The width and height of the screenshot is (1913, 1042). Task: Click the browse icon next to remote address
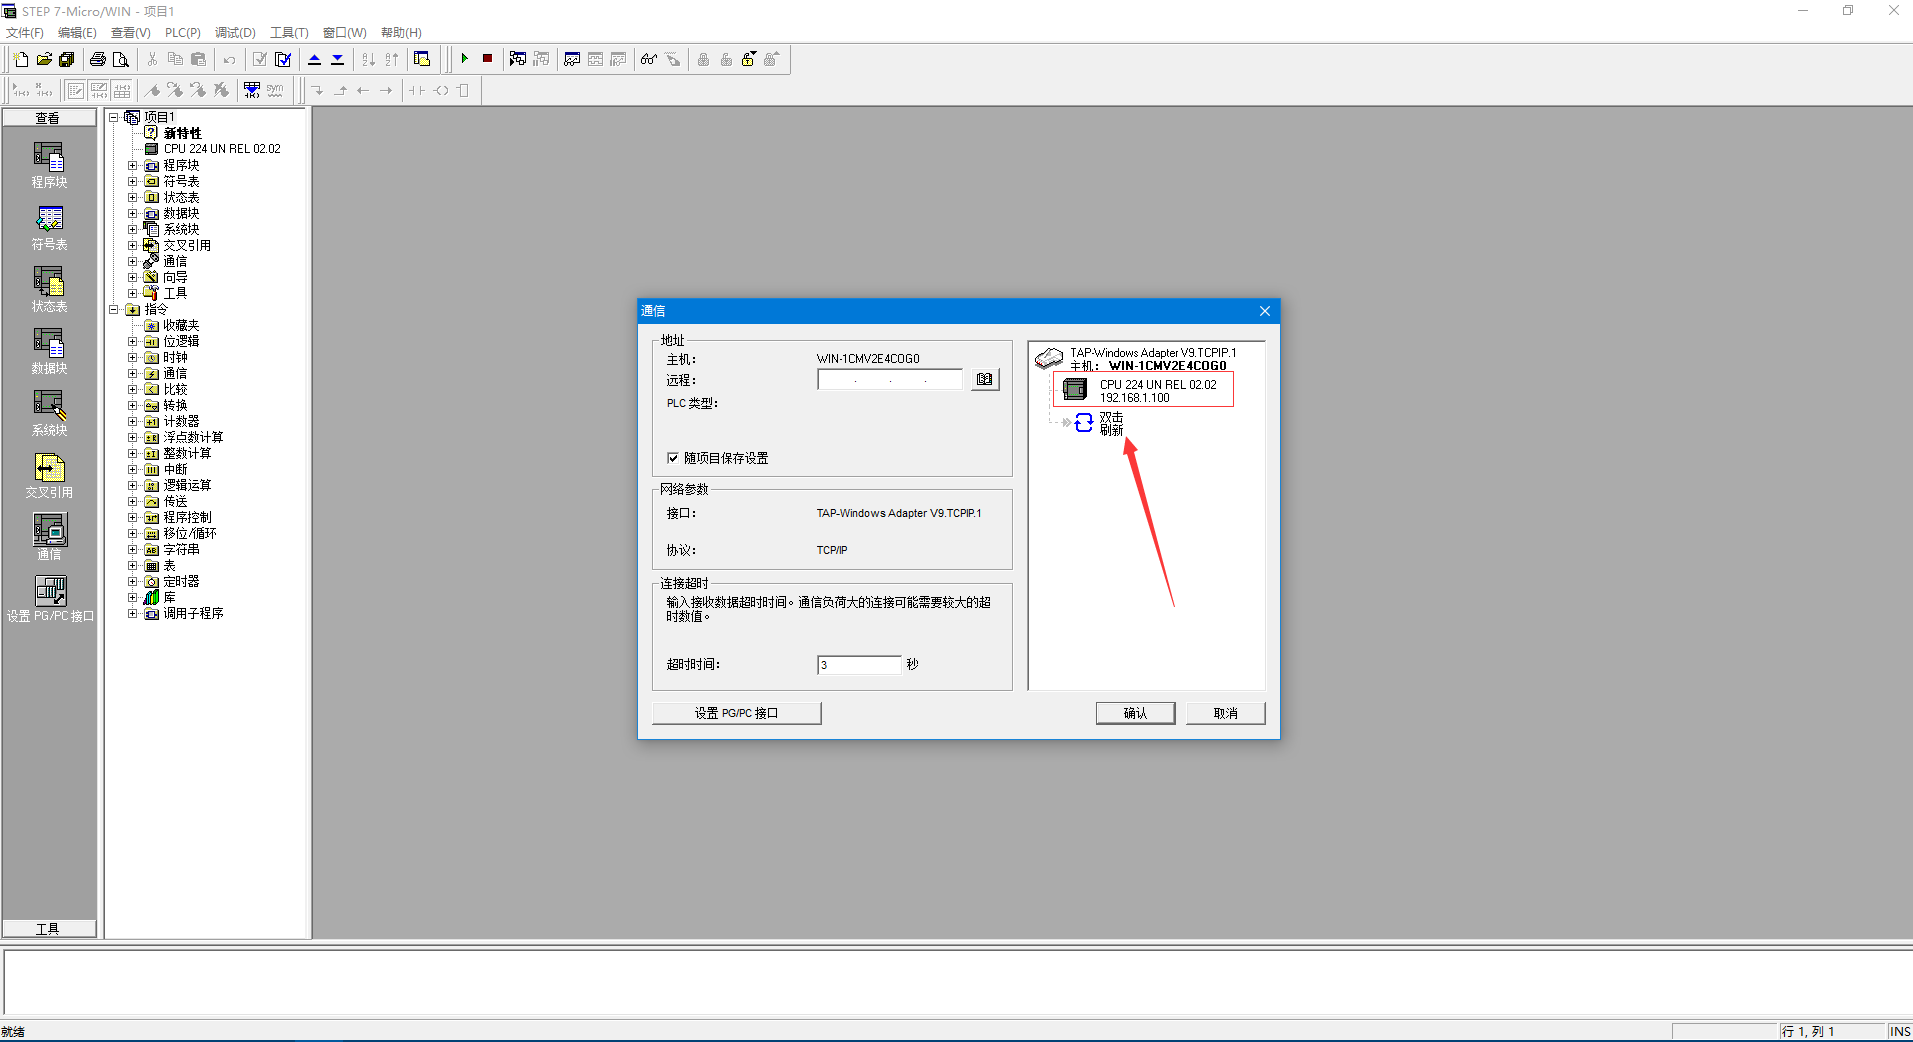click(x=985, y=380)
